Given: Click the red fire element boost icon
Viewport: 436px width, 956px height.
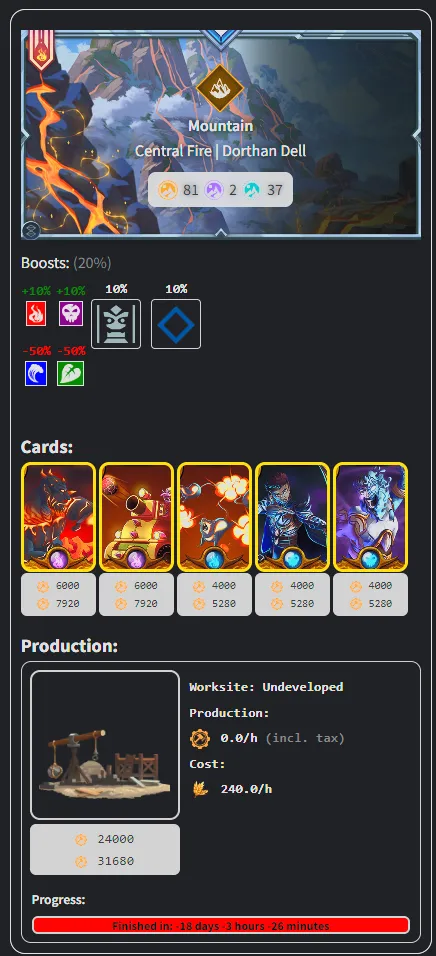Looking at the screenshot, I should pos(38,313).
